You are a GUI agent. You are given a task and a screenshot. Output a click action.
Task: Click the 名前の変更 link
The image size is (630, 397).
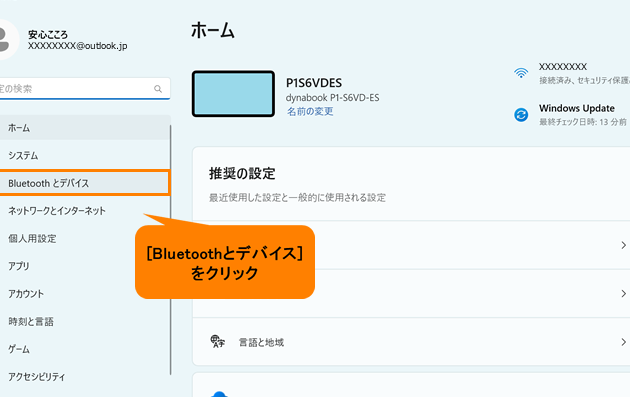310,111
